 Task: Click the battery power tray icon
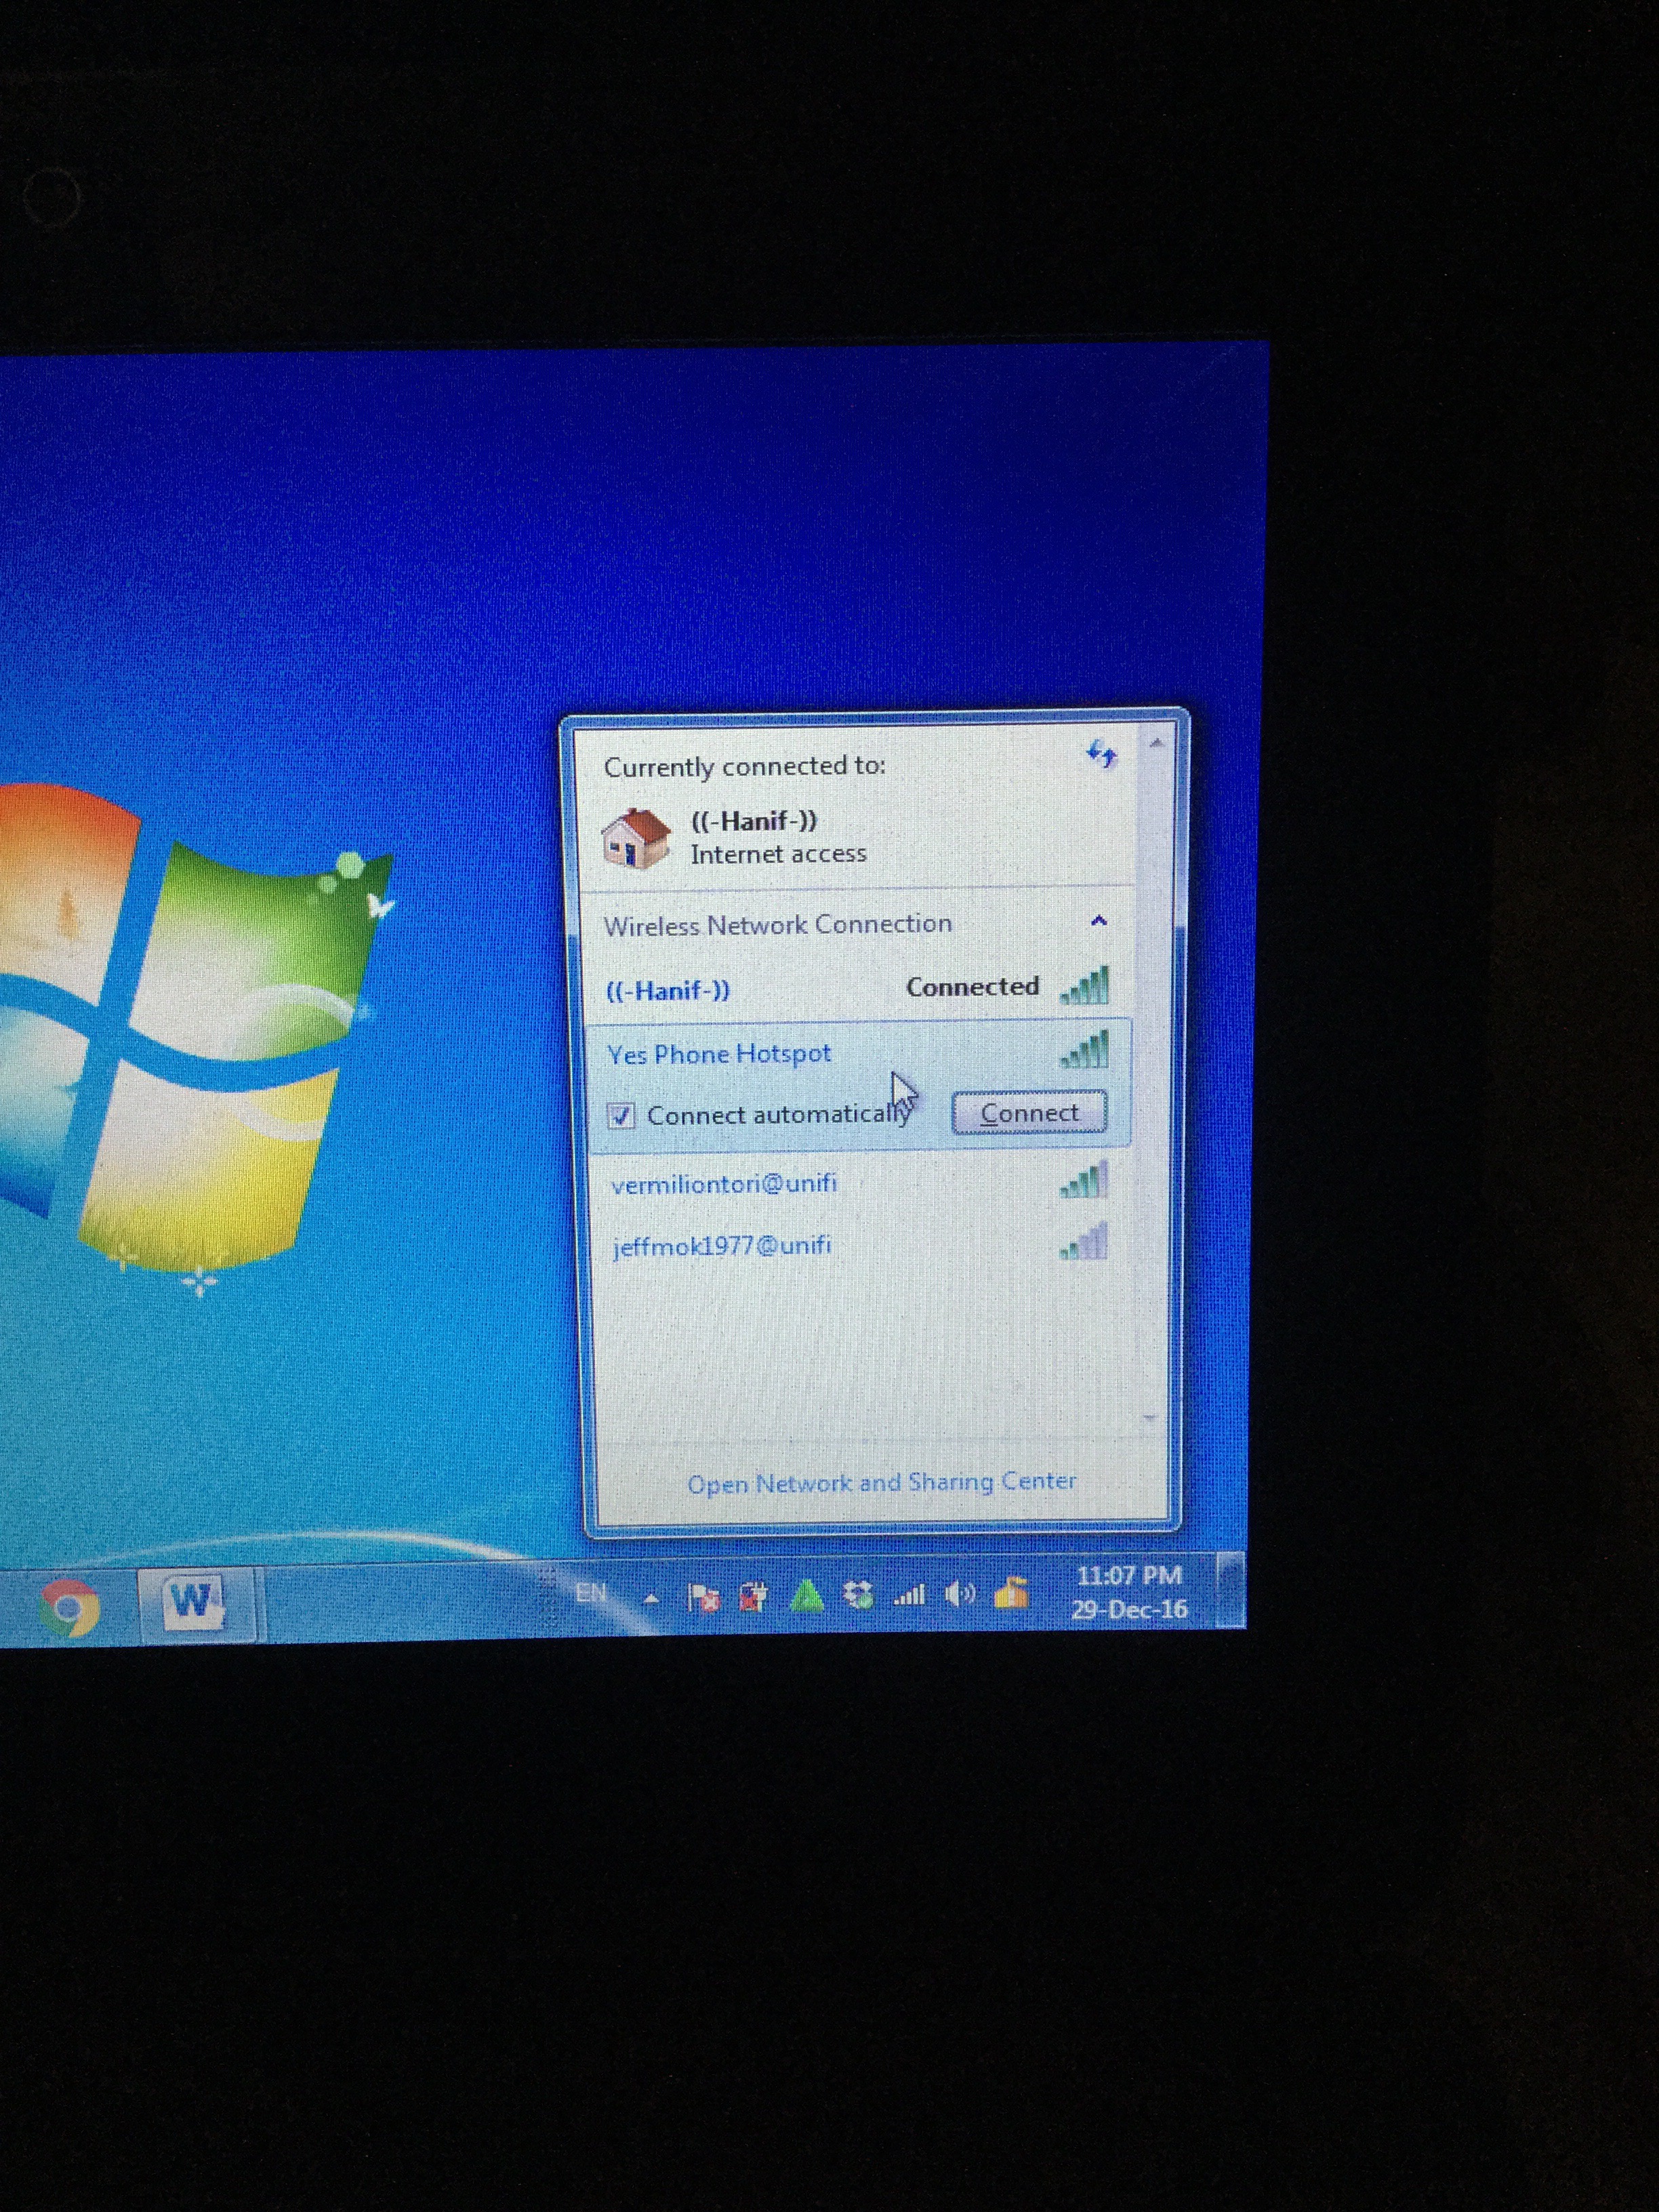coord(753,1597)
